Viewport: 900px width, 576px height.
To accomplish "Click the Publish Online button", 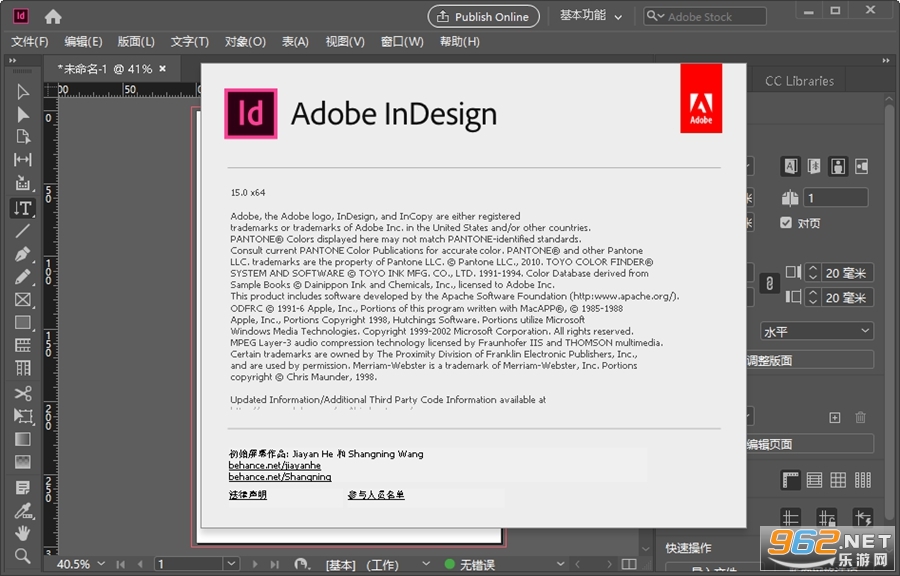I will (x=483, y=17).
